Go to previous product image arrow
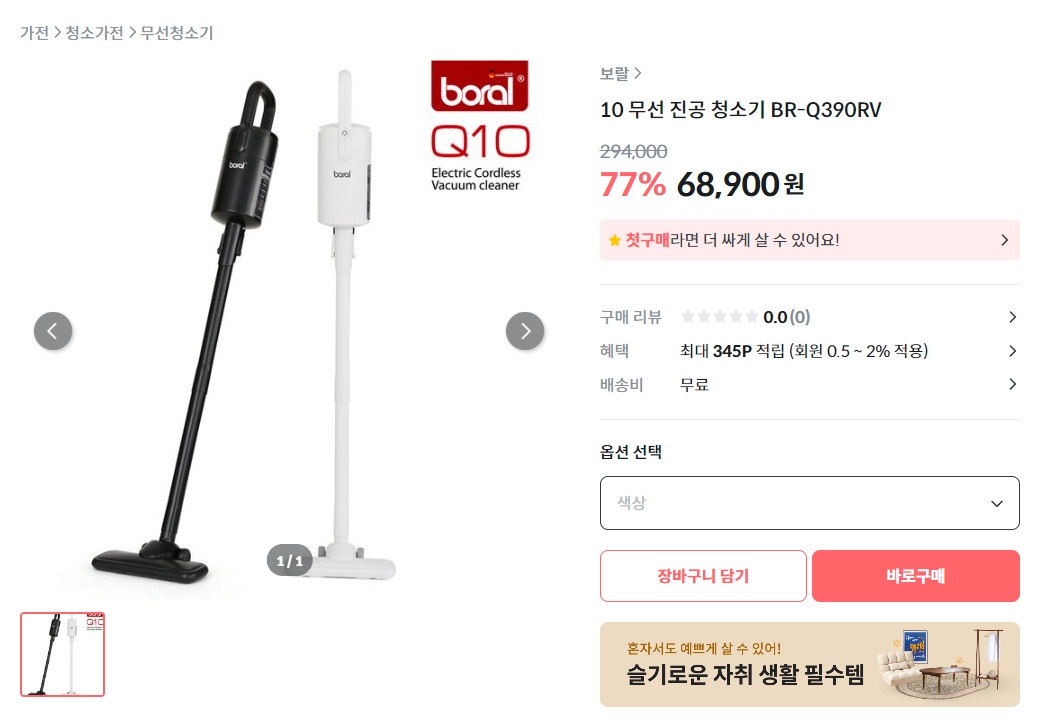 tap(53, 331)
